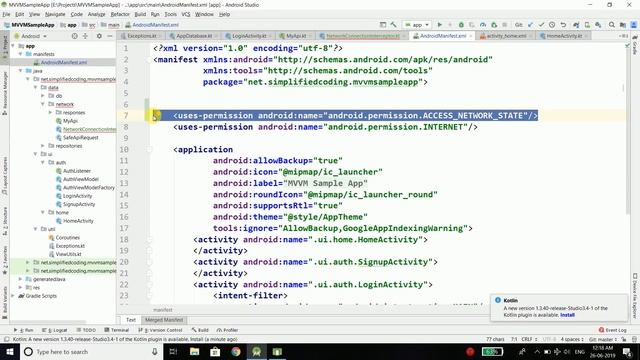Viewport: 640px width, 360px height.
Task: Open Project panel settings gear
Action: 99,36
